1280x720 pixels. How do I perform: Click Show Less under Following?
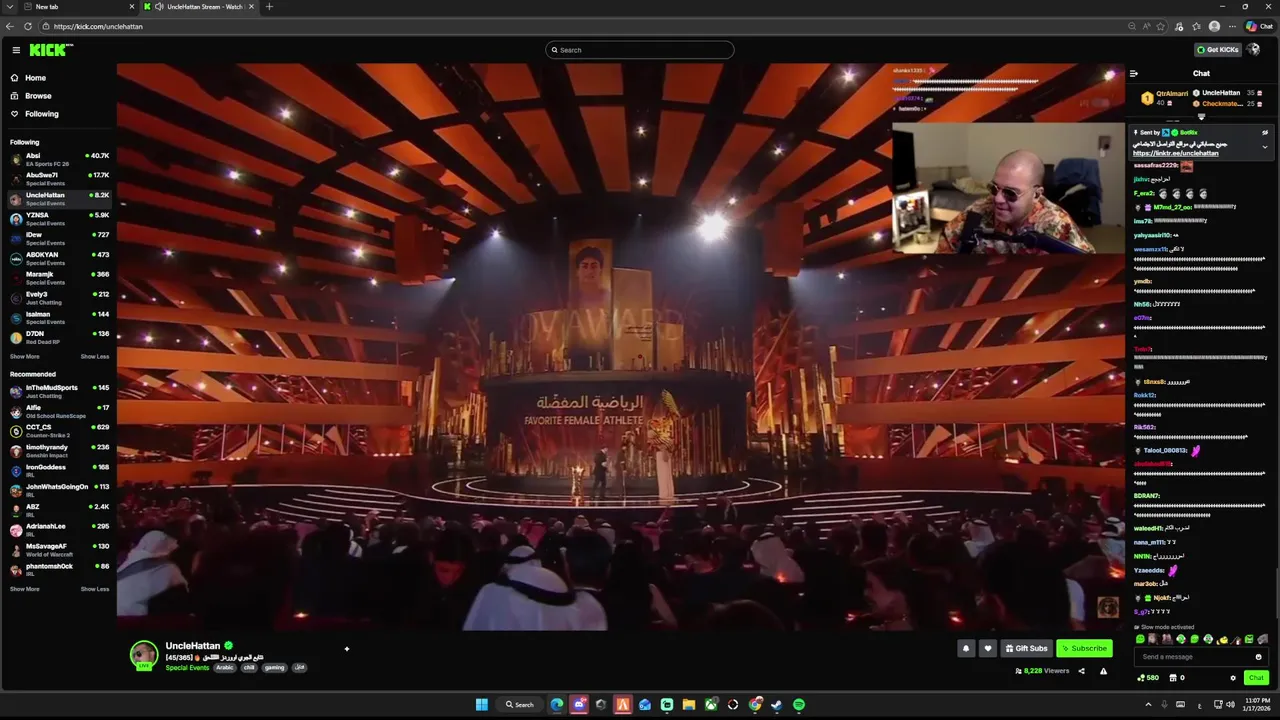[x=95, y=357]
